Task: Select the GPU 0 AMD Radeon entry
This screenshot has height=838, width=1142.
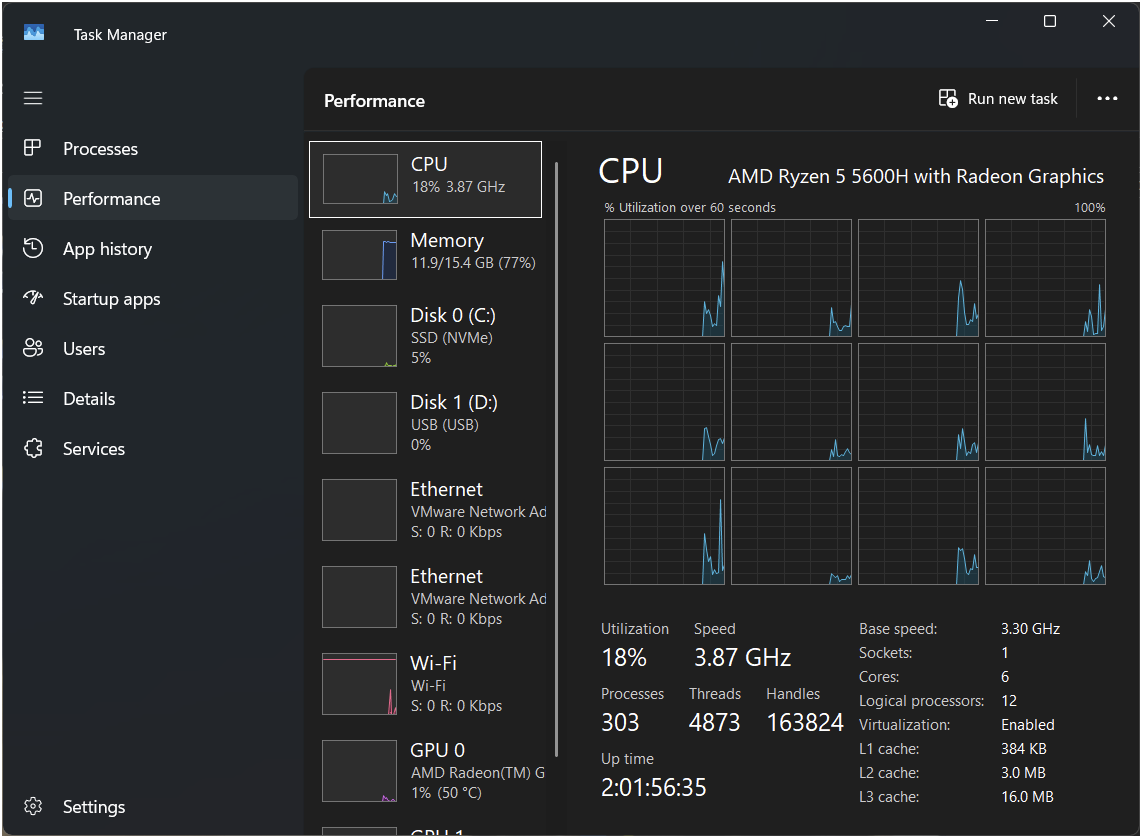Action: pos(425,770)
